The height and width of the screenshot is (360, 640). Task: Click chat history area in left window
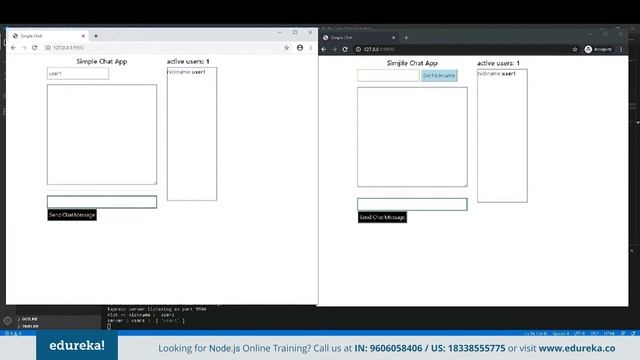(102, 135)
